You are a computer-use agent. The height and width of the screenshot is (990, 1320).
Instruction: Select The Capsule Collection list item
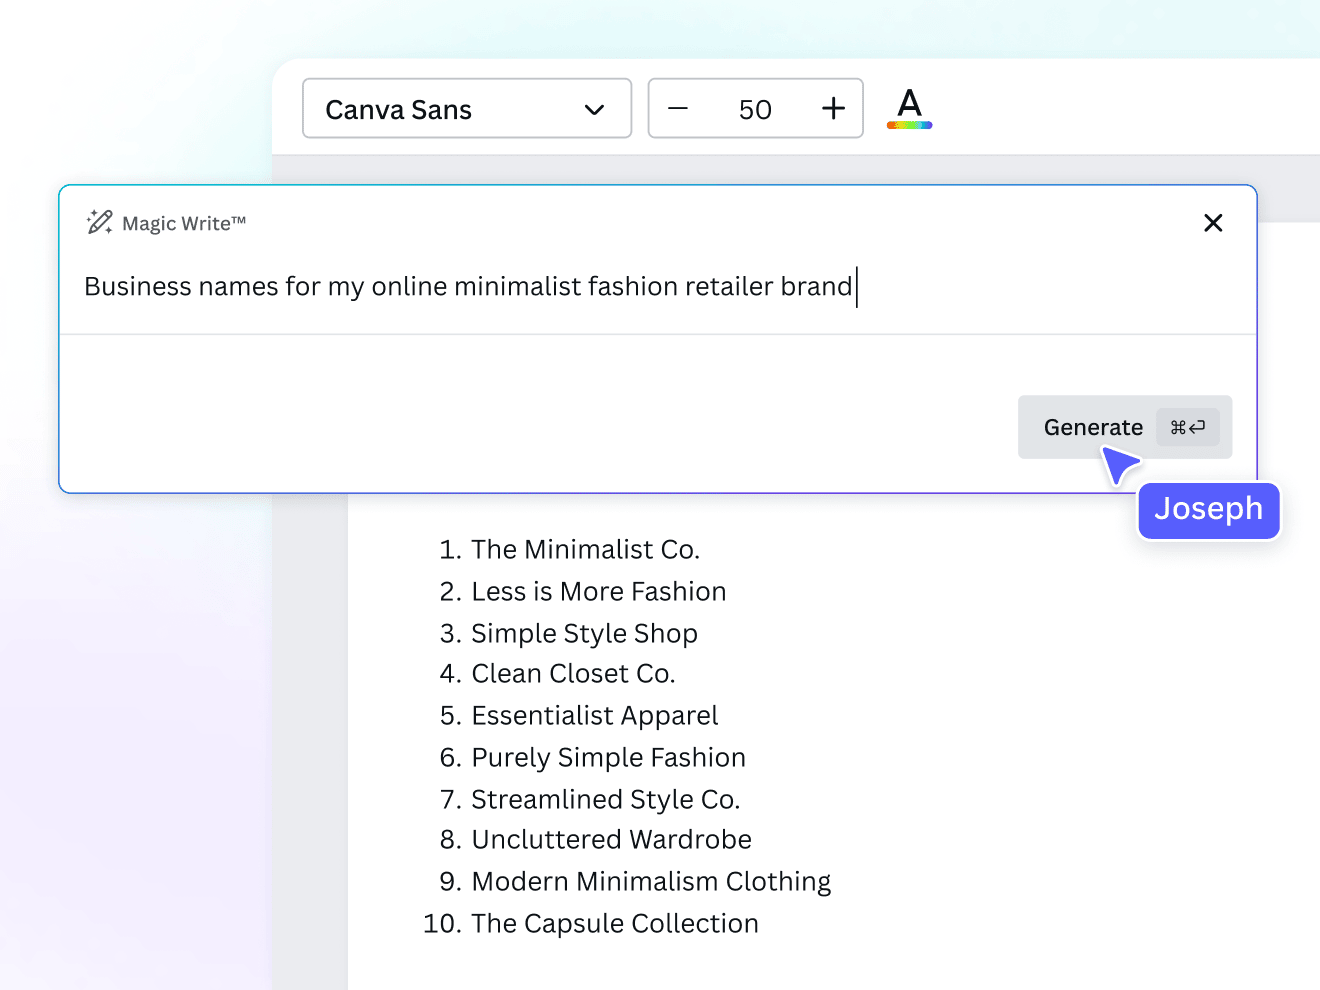pyautogui.click(x=615, y=923)
